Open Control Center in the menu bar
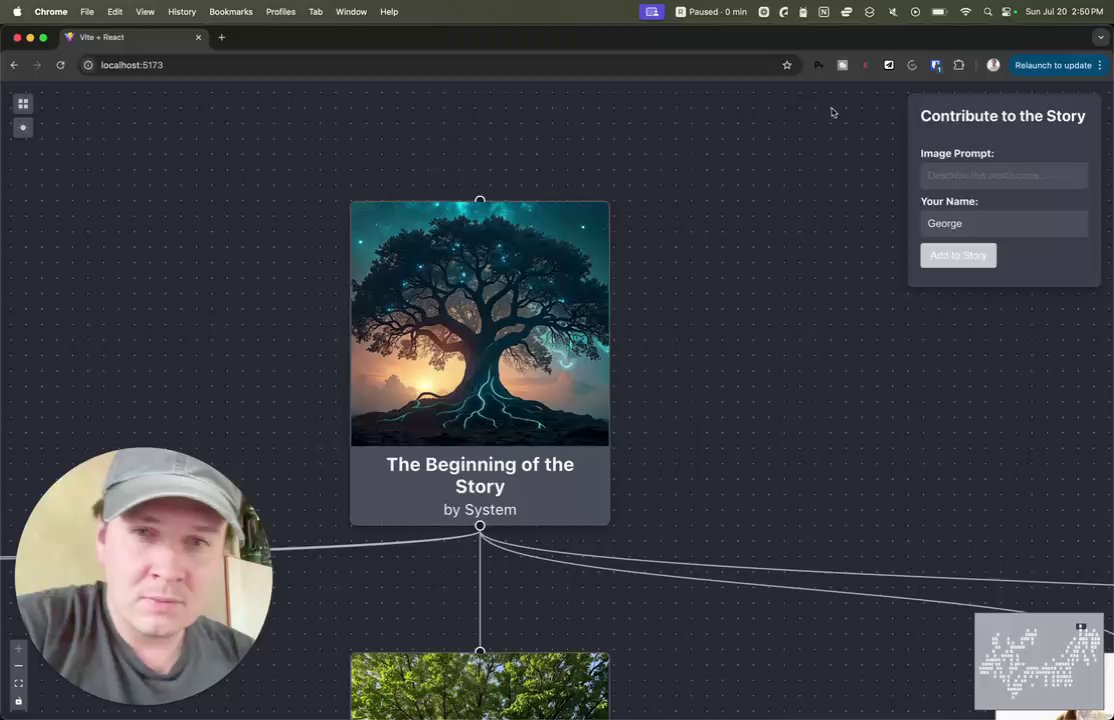 pos(1009,11)
